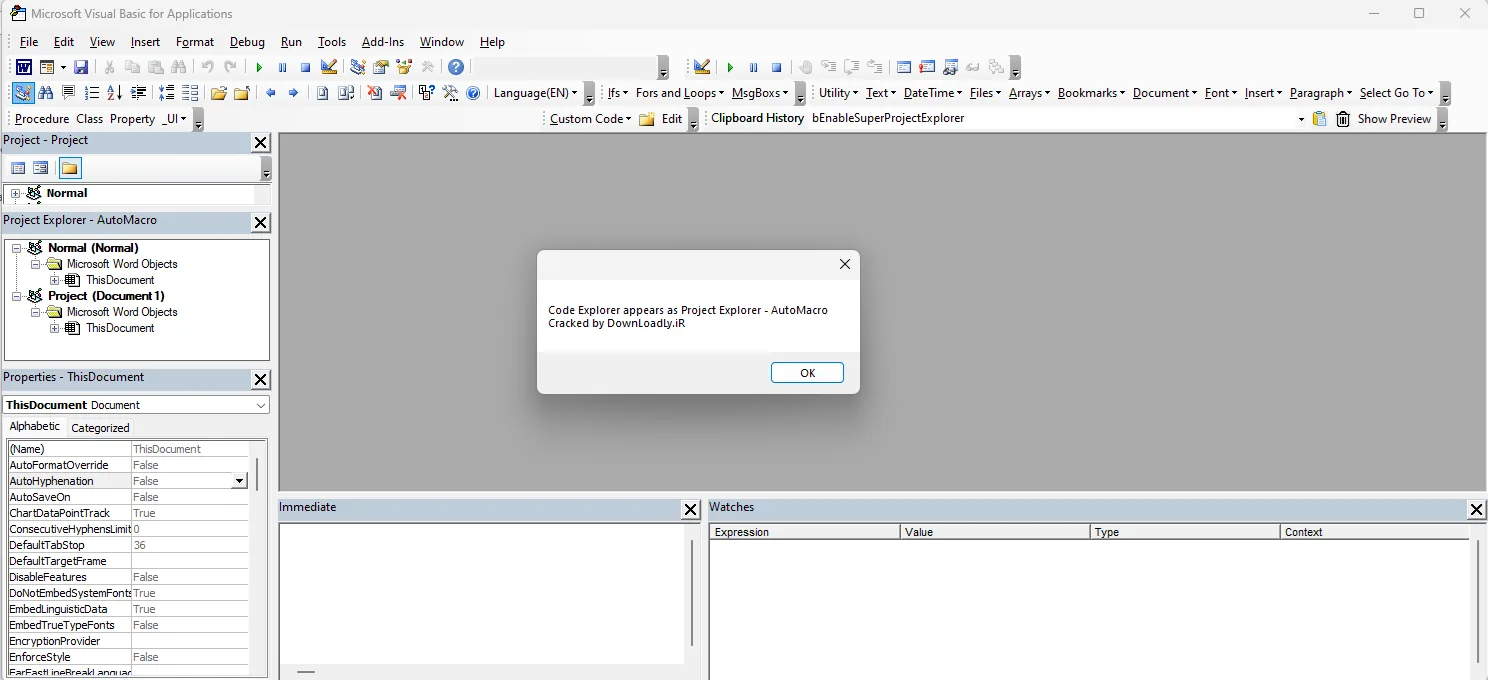Click OK in the message dialog

point(807,372)
